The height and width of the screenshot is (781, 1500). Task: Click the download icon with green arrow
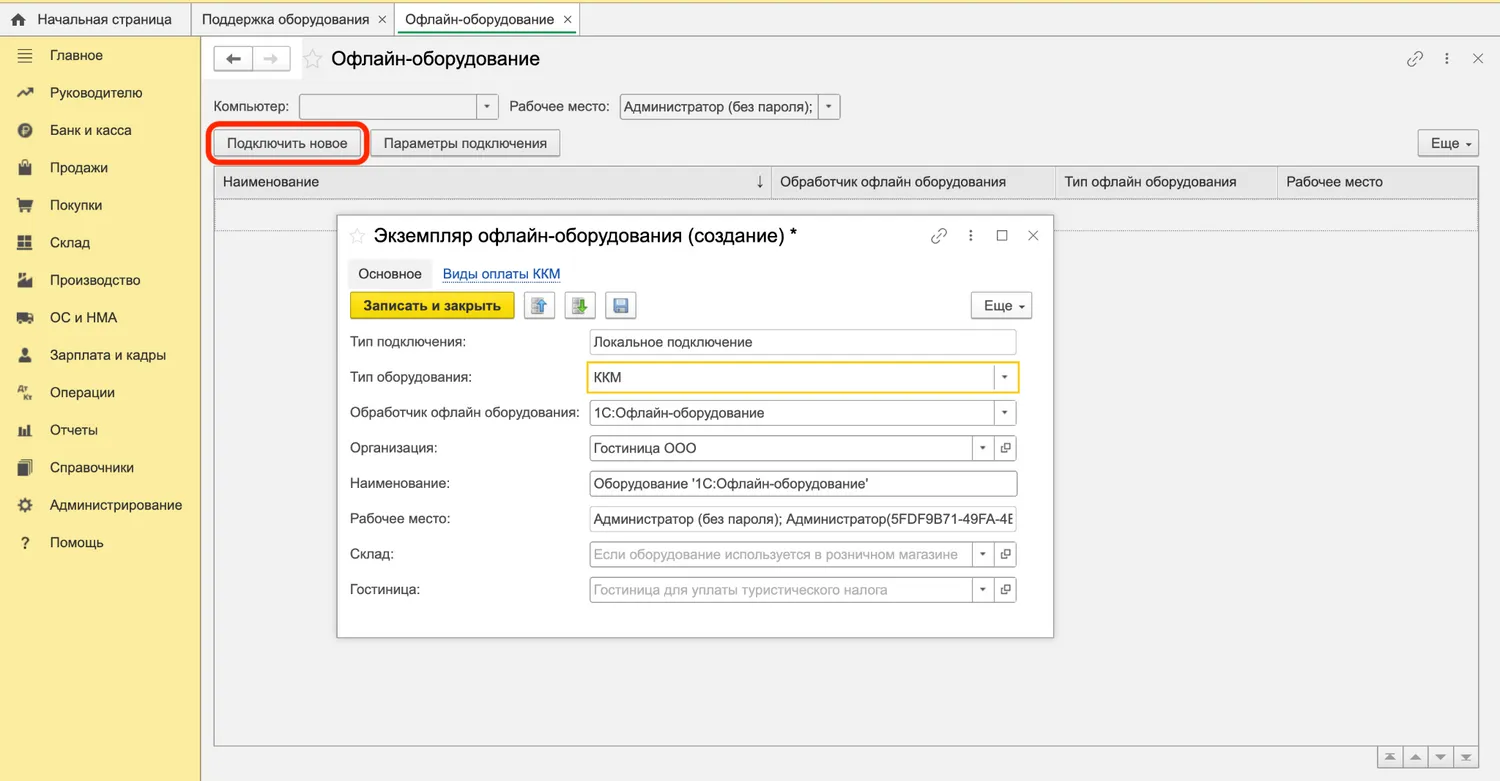(x=580, y=306)
